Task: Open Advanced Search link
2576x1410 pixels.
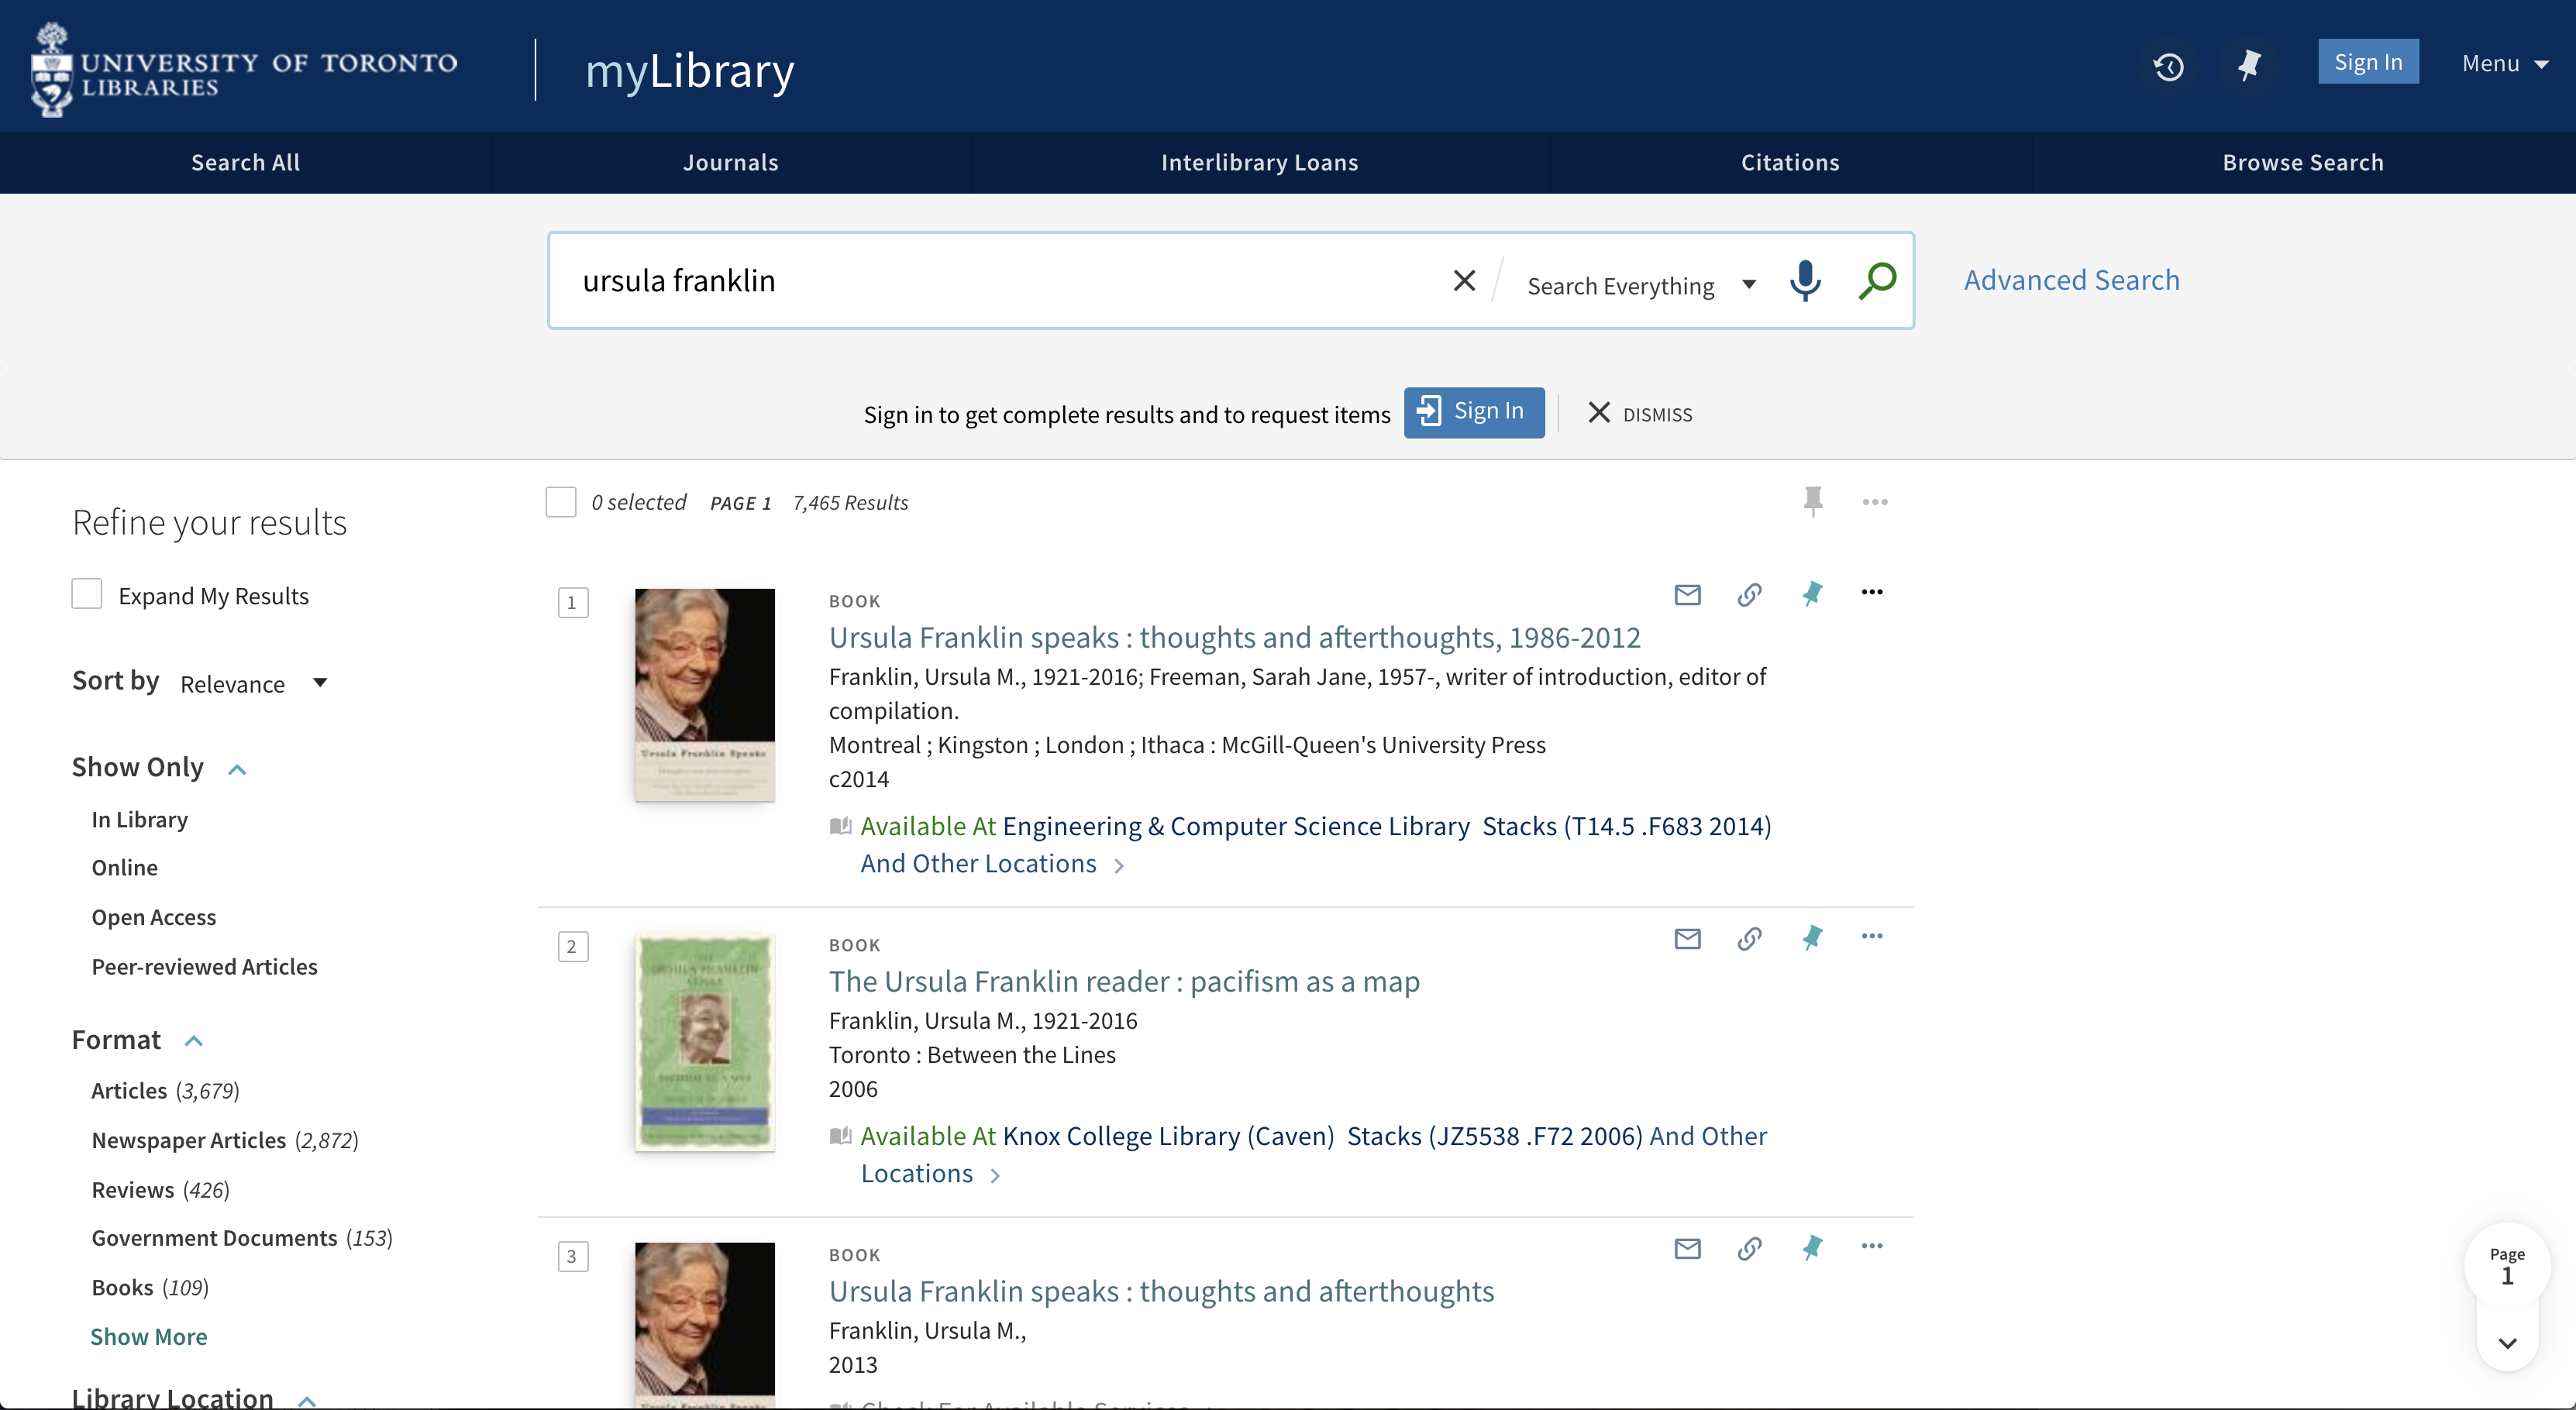Action: [x=2071, y=280]
